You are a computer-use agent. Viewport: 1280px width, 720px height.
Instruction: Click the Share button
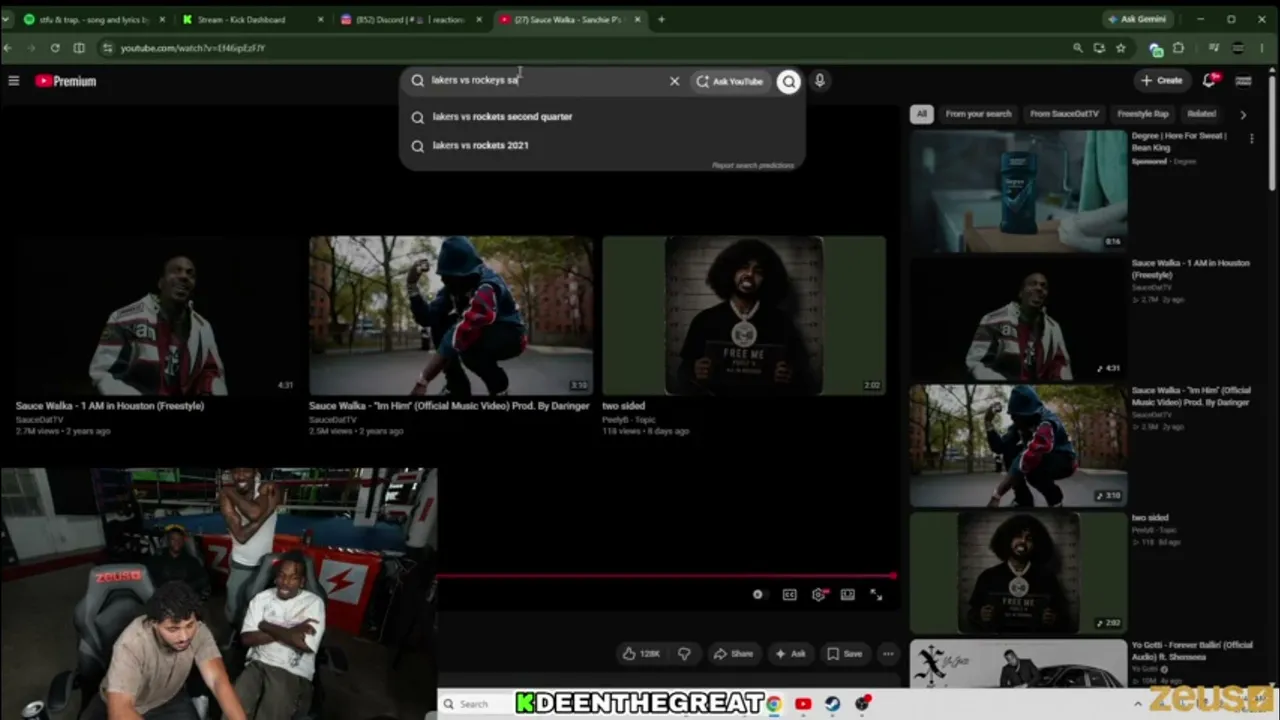click(x=733, y=654)
